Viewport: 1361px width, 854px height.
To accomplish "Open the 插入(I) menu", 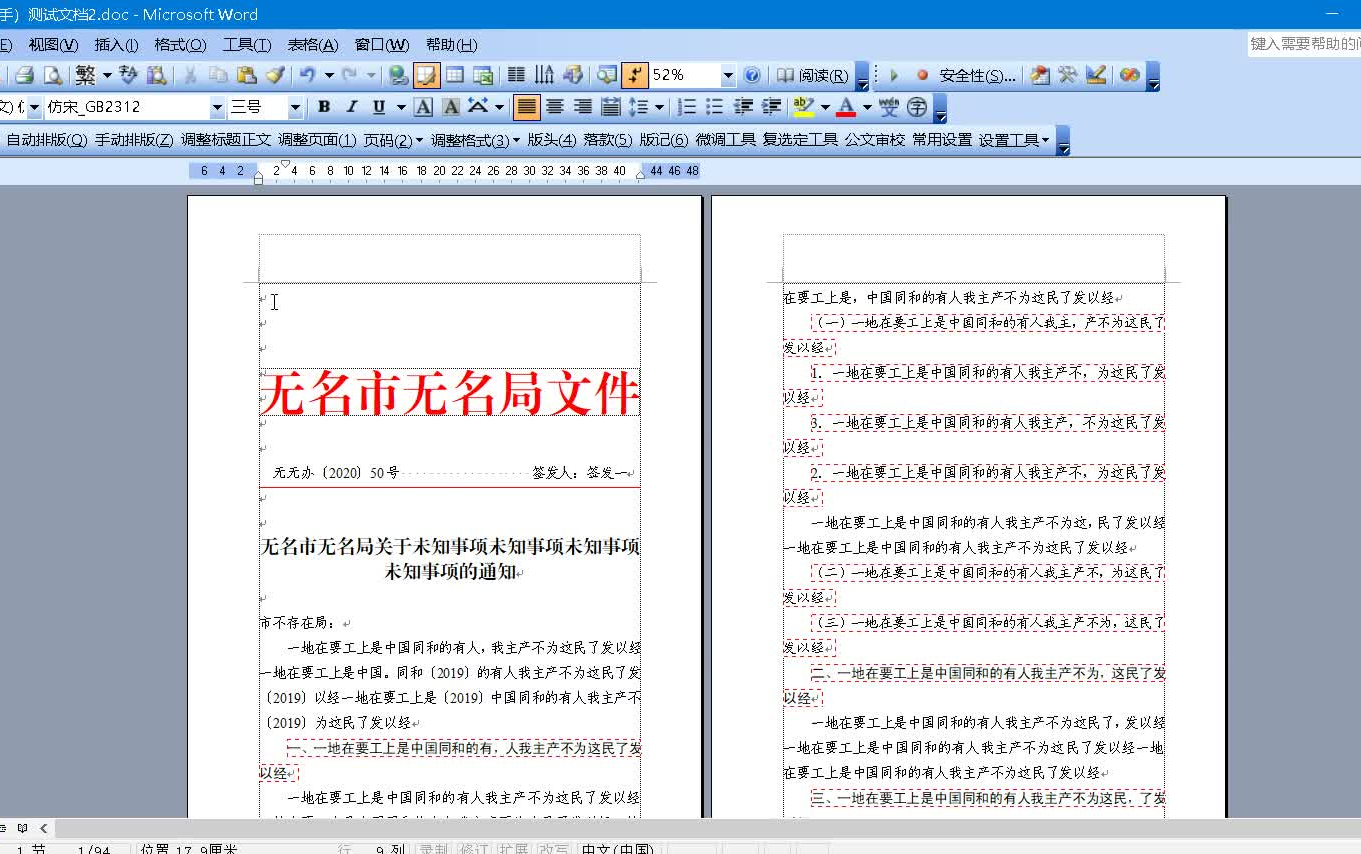I will click(x=116, y=44).
